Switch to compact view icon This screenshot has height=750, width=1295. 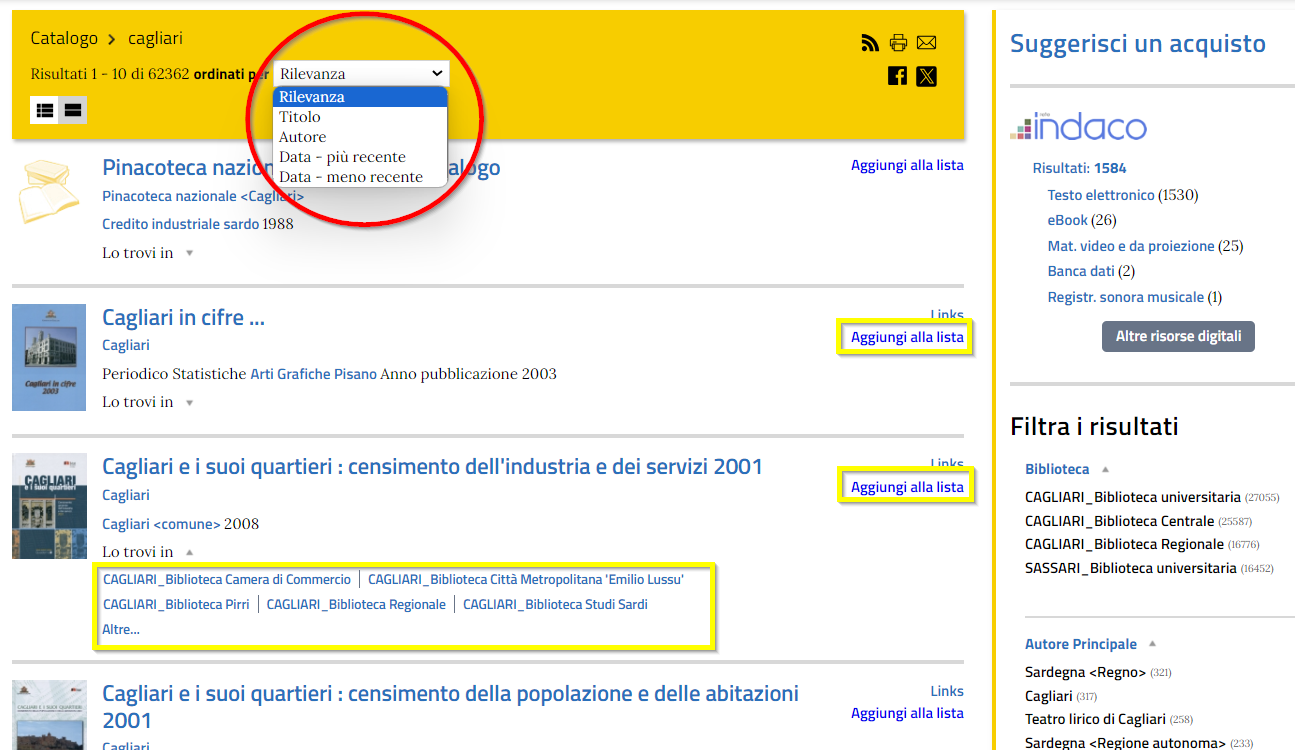pyautogui.click(x=73, y=110)
